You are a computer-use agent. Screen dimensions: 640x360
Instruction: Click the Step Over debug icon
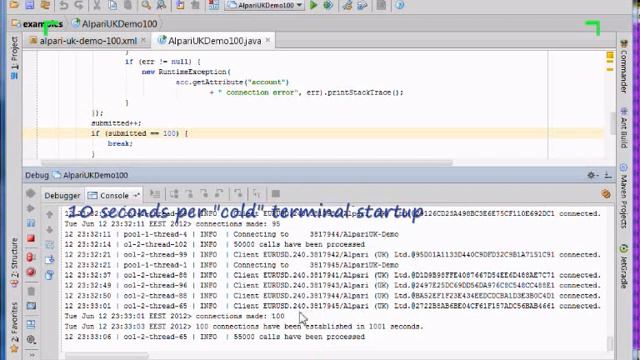click(174, 194)
